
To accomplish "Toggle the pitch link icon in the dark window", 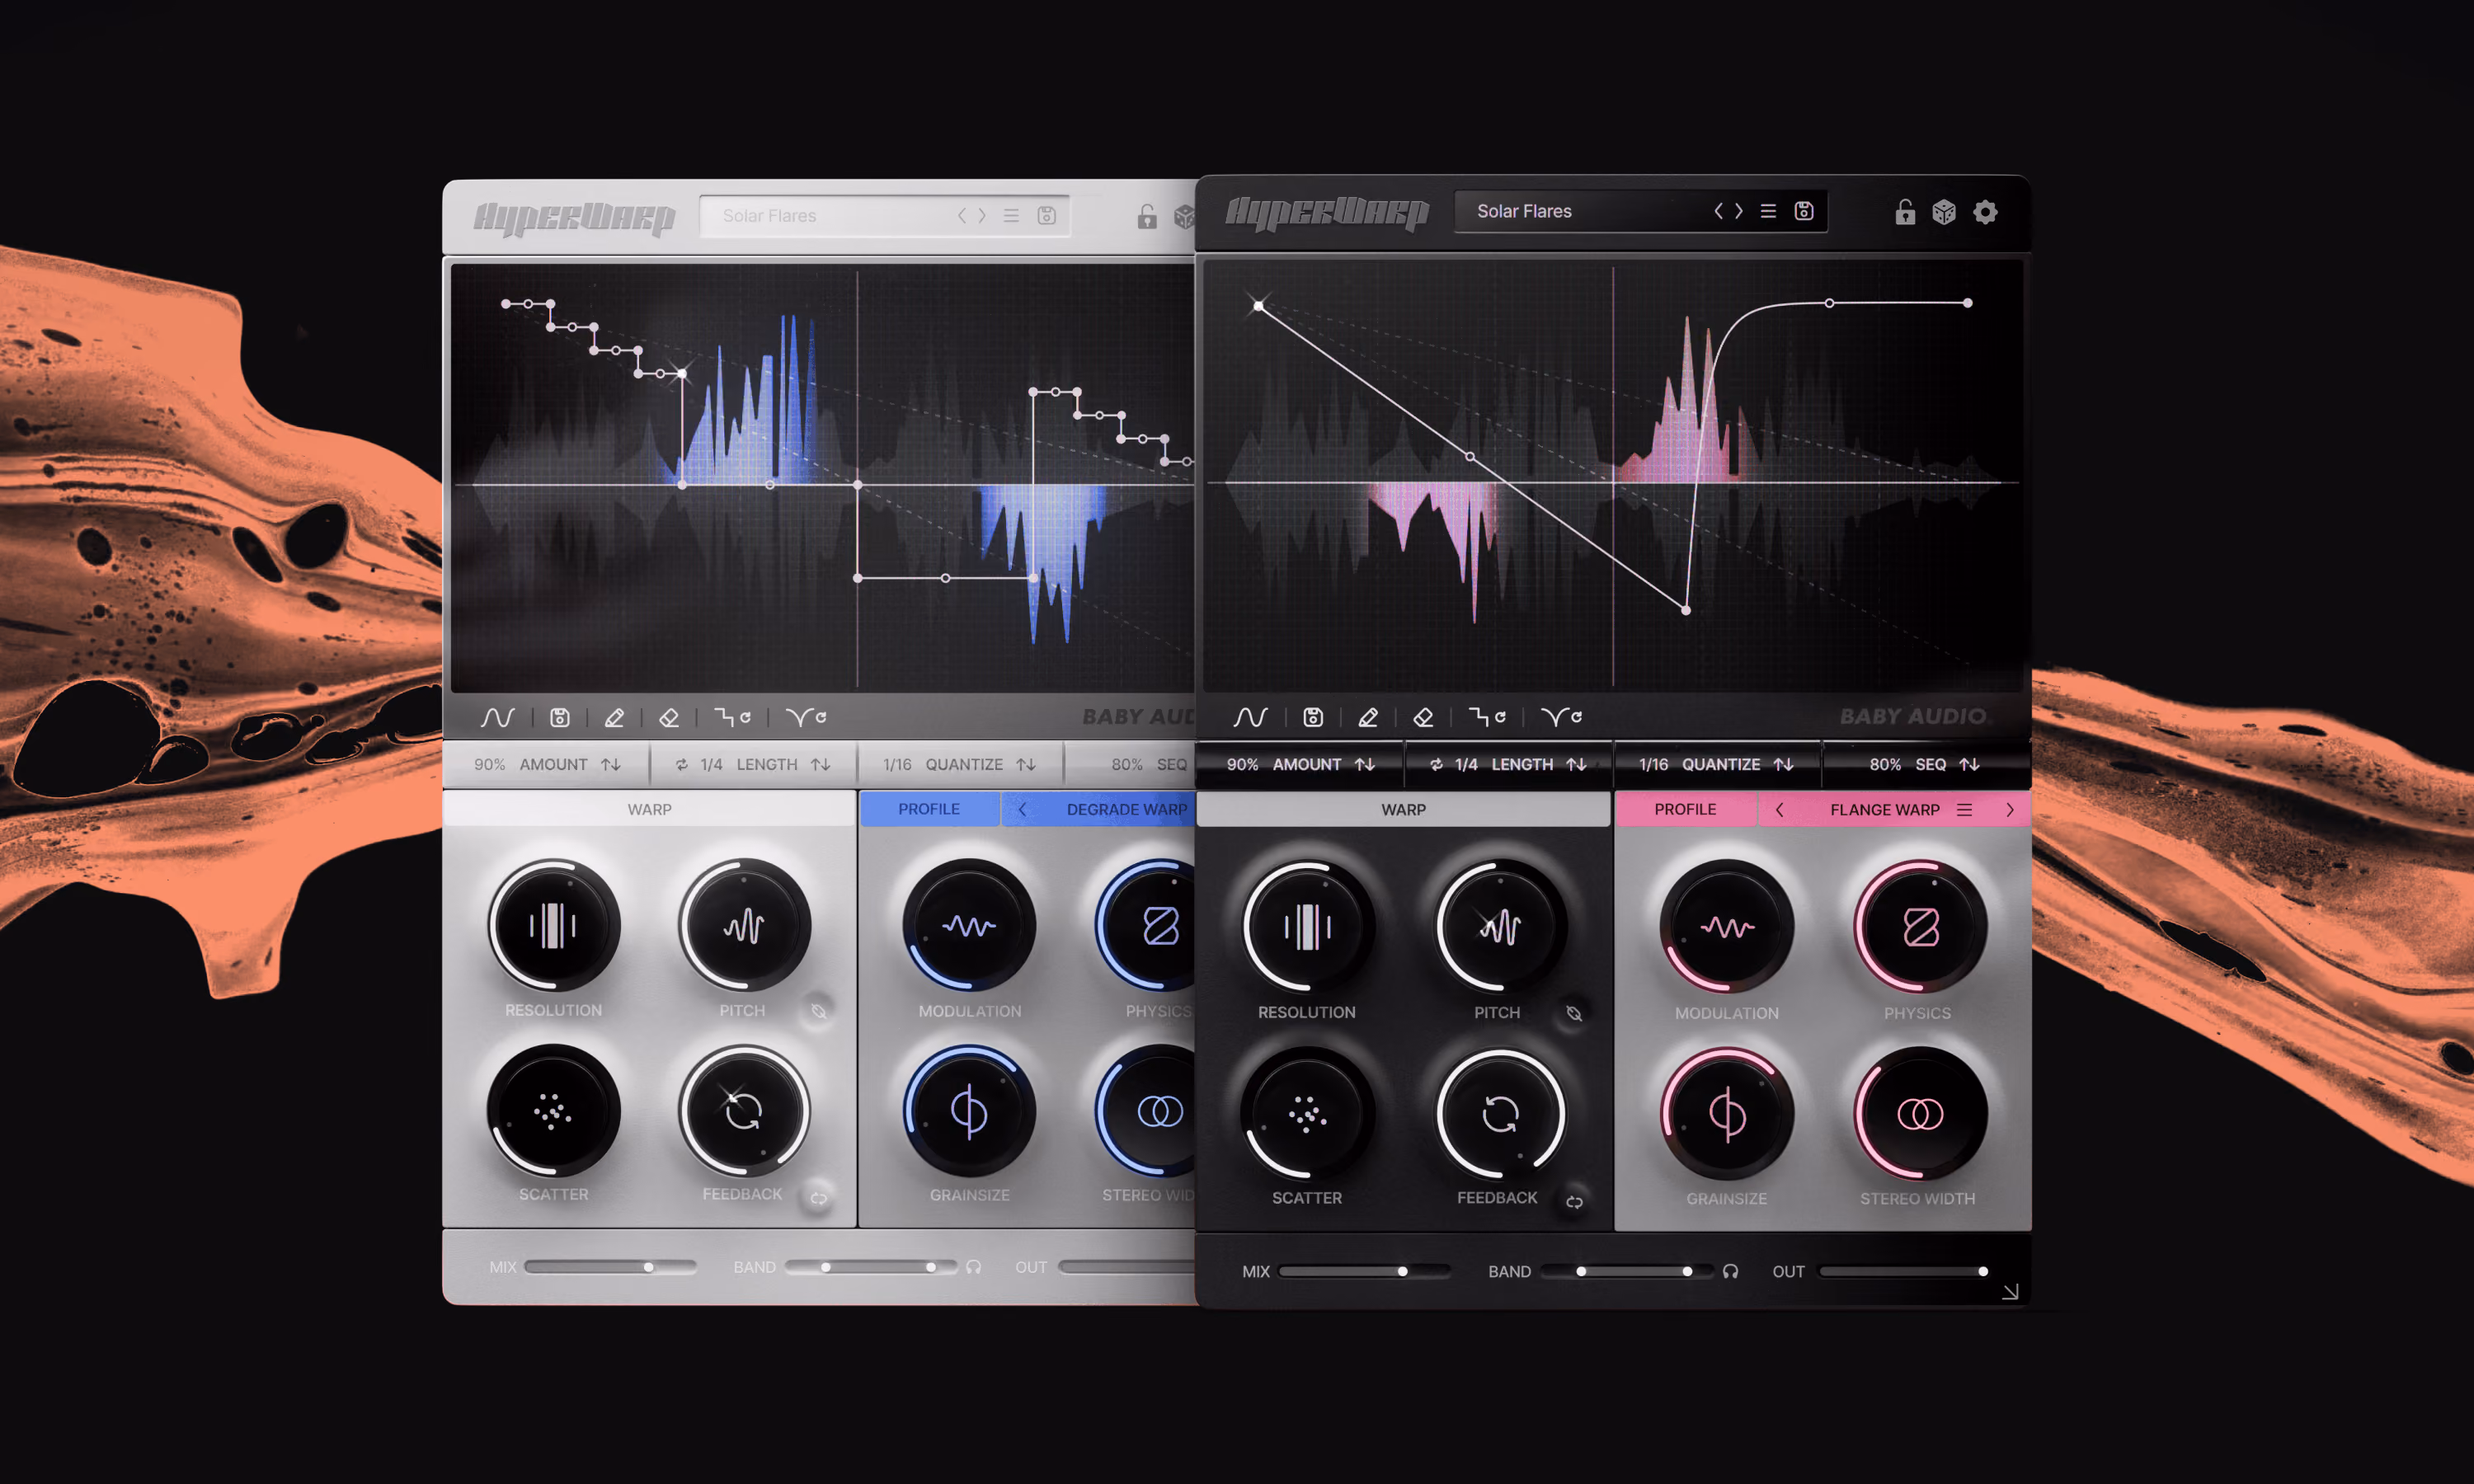I will pos(1574,1013).
